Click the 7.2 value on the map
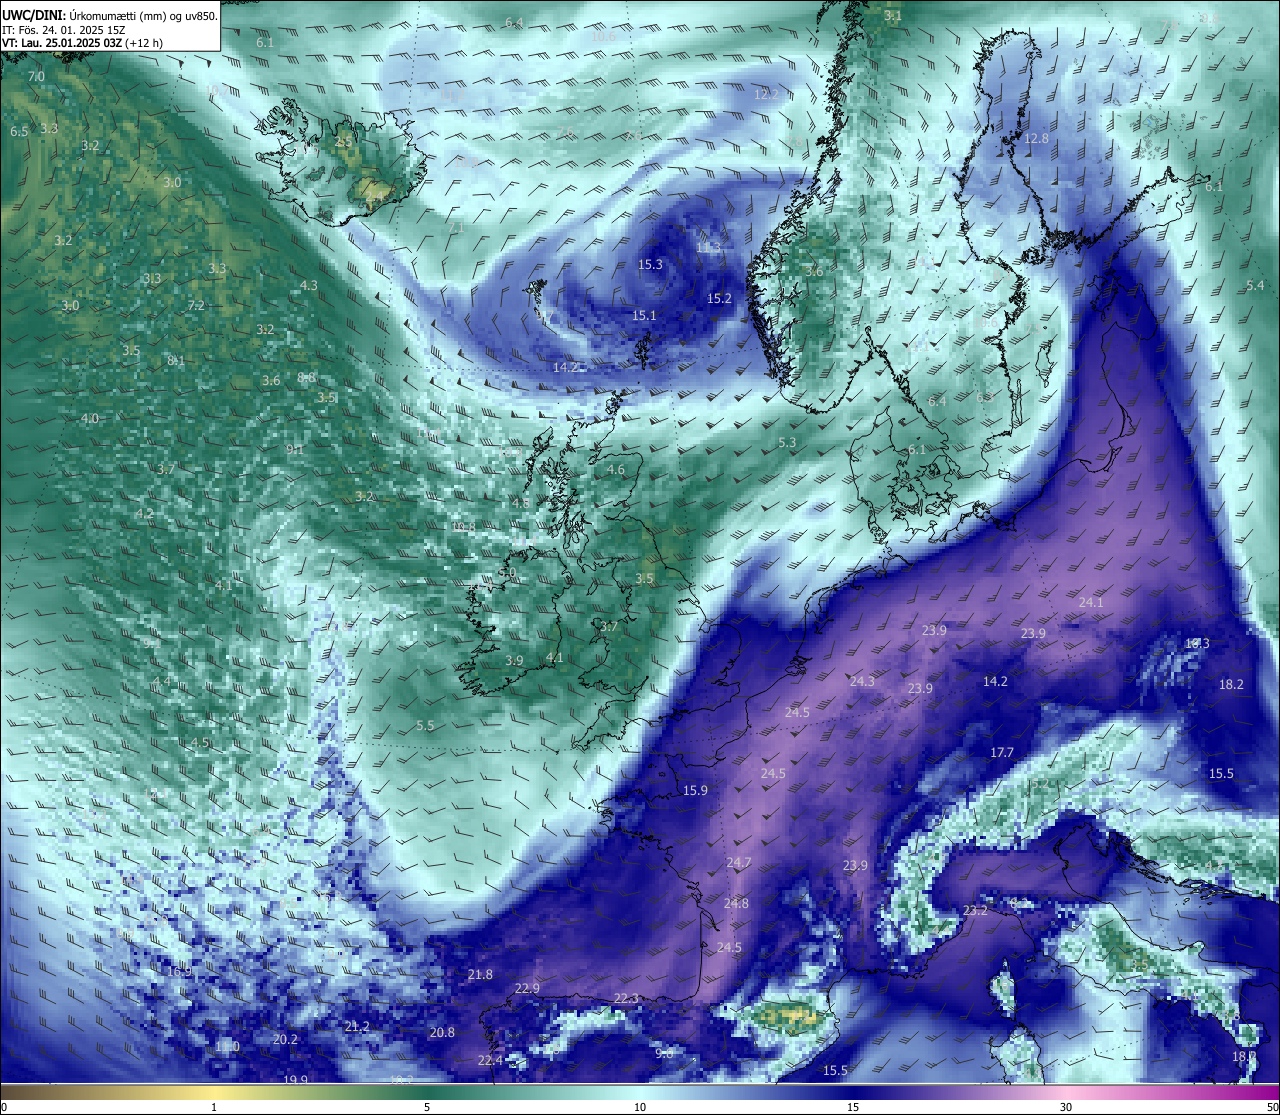The height and width of the screenshot is (1115, 1280). (x=196, y=306)
